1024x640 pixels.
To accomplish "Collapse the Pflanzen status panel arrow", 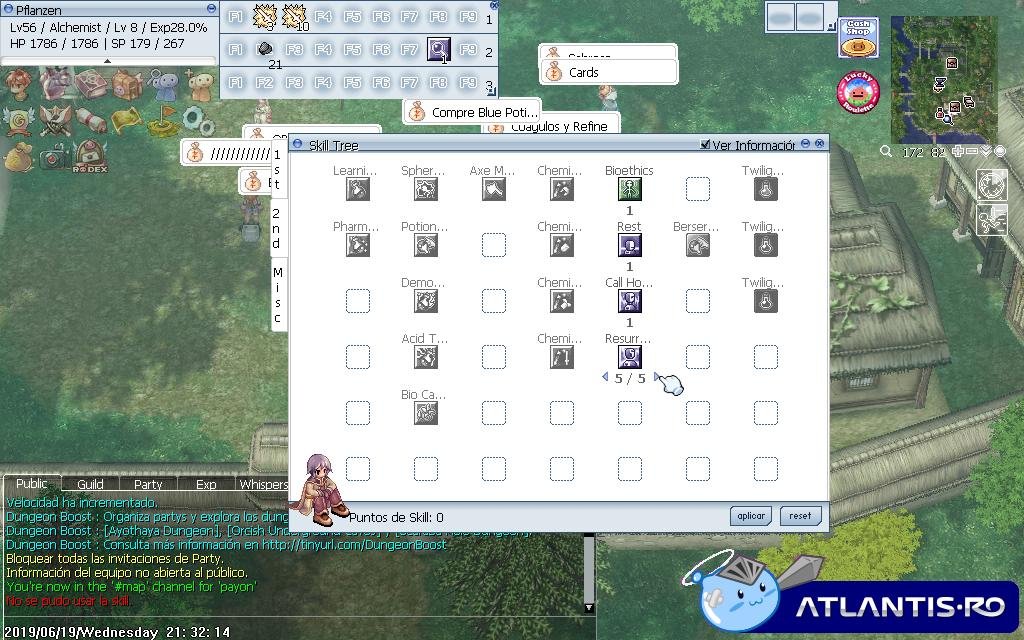I will pyautogui.click(x=108, y=61).
